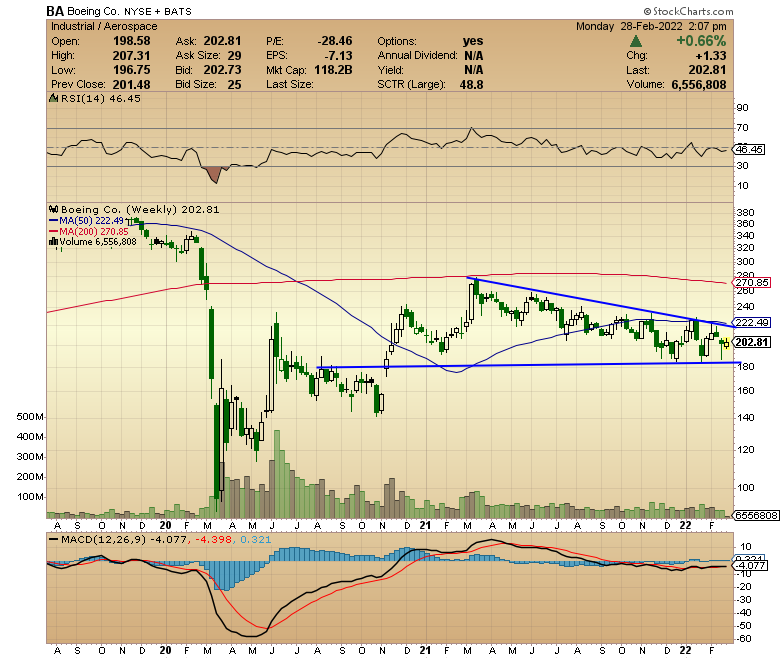Click the Chg value +1.33

pyautogui.click(x=711, y=55)
